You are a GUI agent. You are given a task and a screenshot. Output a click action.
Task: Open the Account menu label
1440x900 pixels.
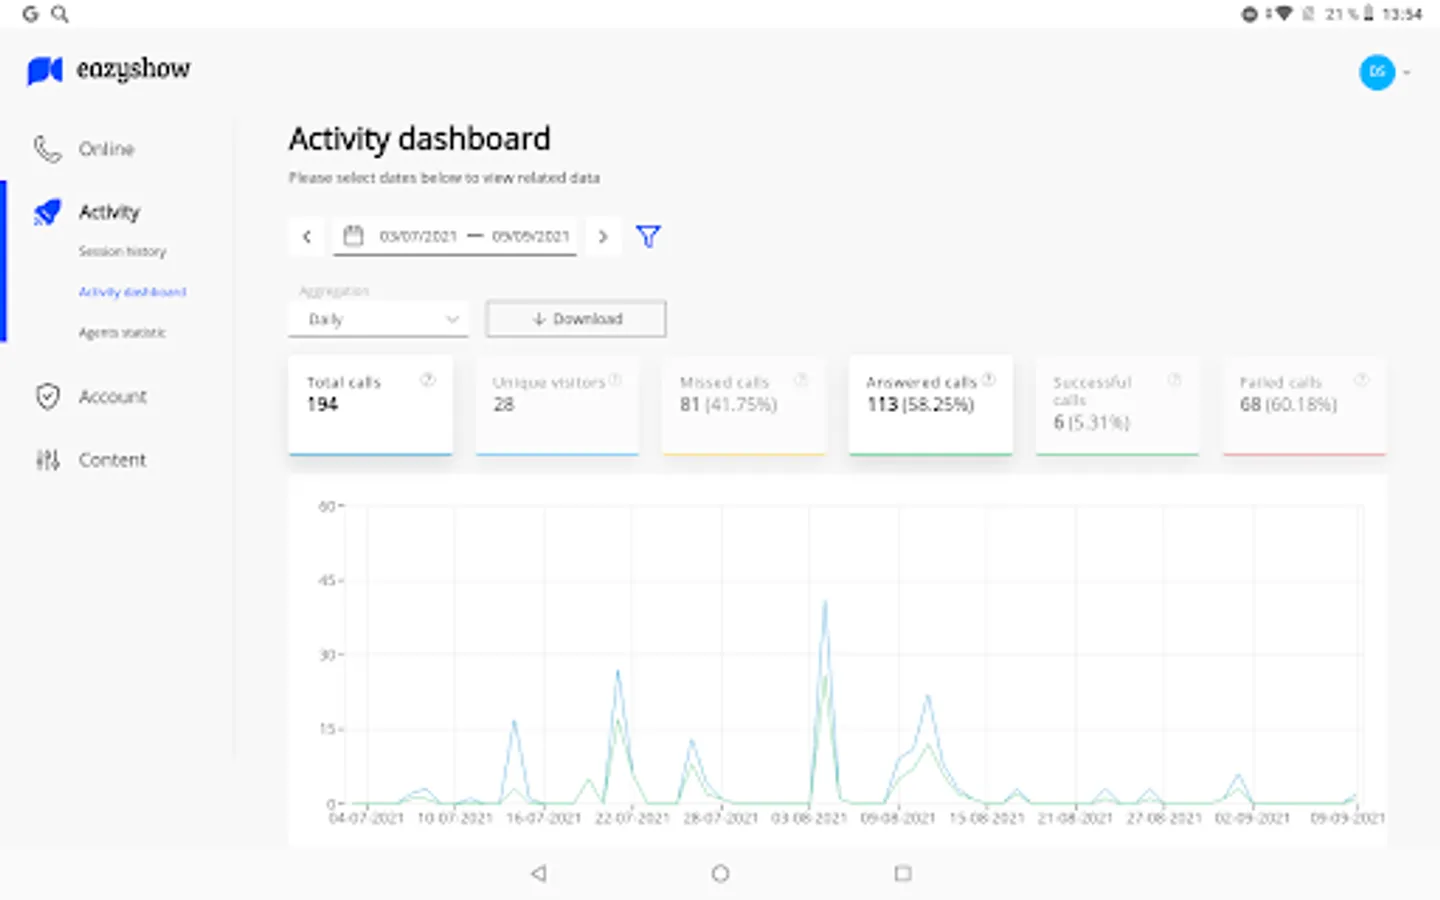[x=113, y=397]
